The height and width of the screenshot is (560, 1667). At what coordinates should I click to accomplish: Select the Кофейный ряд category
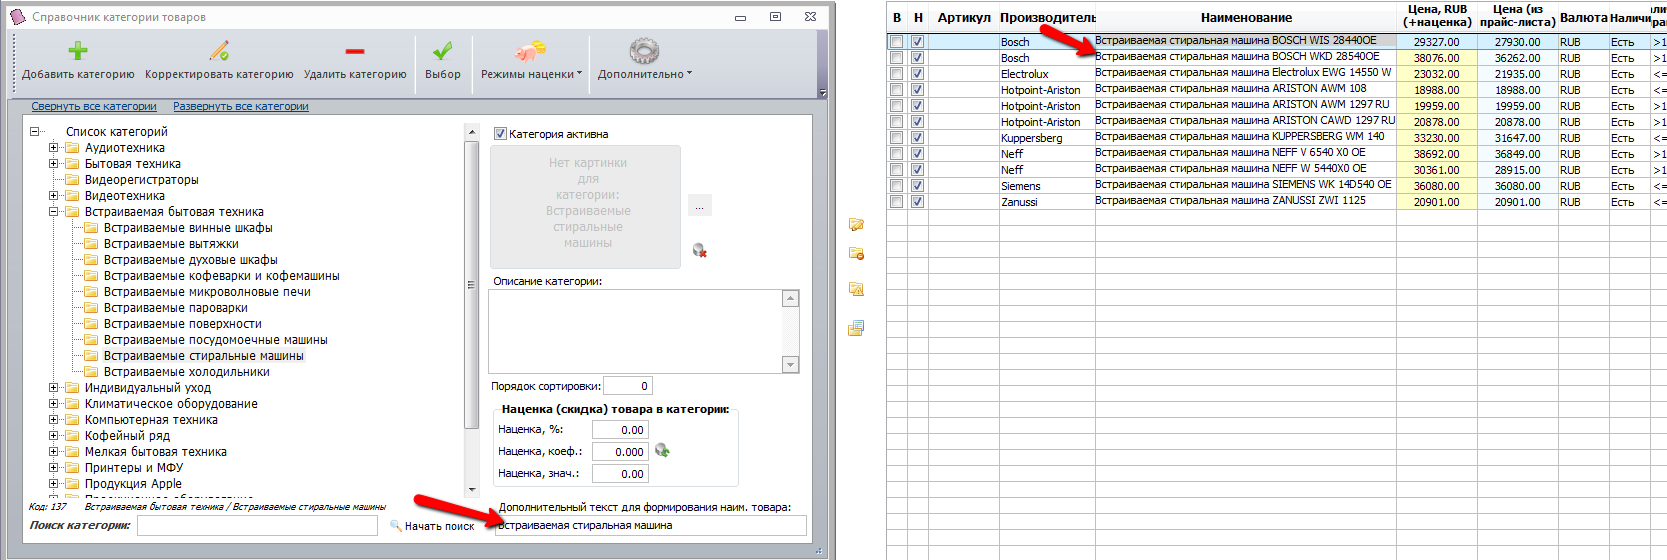(127, 436)
